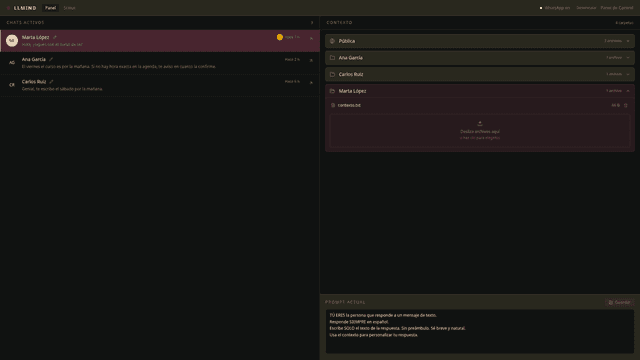Expand the Pública context folder
The height and width of the screenshot is (360, 640).
pyautogui.click(x=628, y=41)
